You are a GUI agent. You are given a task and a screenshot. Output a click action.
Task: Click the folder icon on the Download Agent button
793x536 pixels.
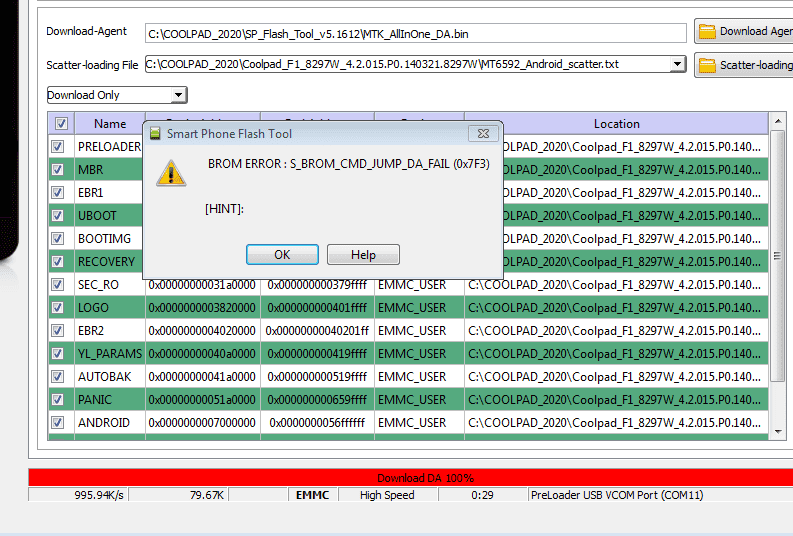coord(707,31)
